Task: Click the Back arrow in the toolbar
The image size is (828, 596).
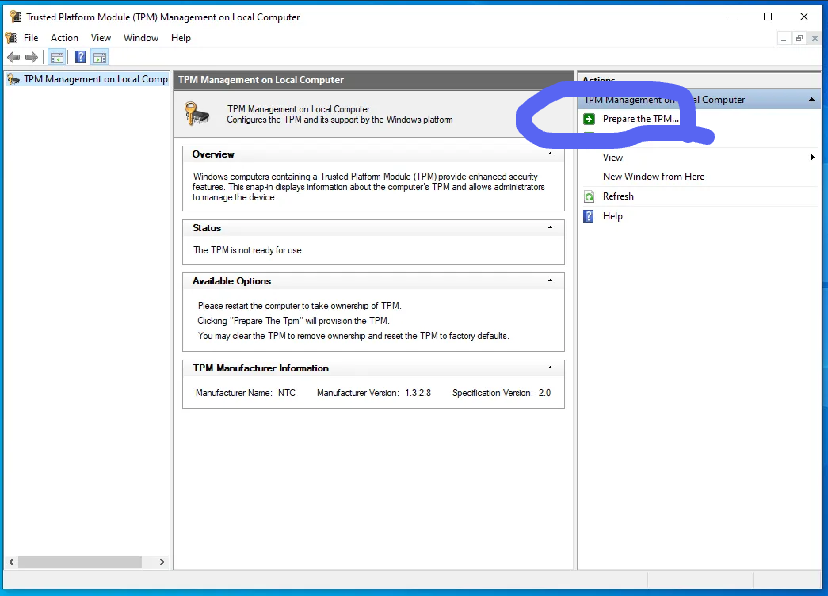Action: pyautogui.click(x=14, y=57)
